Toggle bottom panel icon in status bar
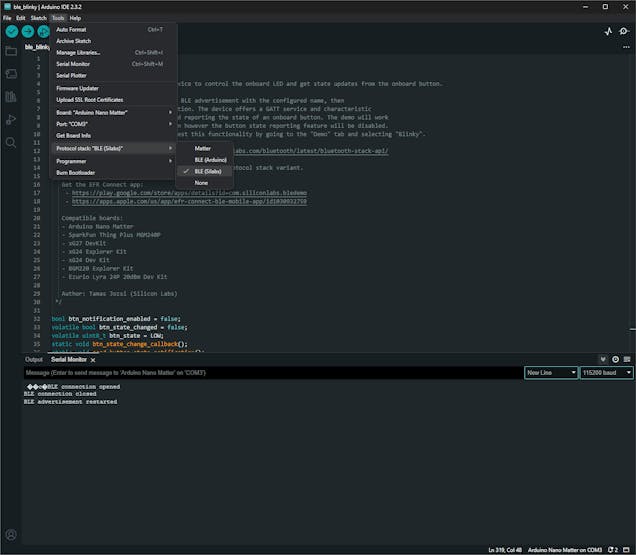Screen dimensions: 636x555 (626, 550)
